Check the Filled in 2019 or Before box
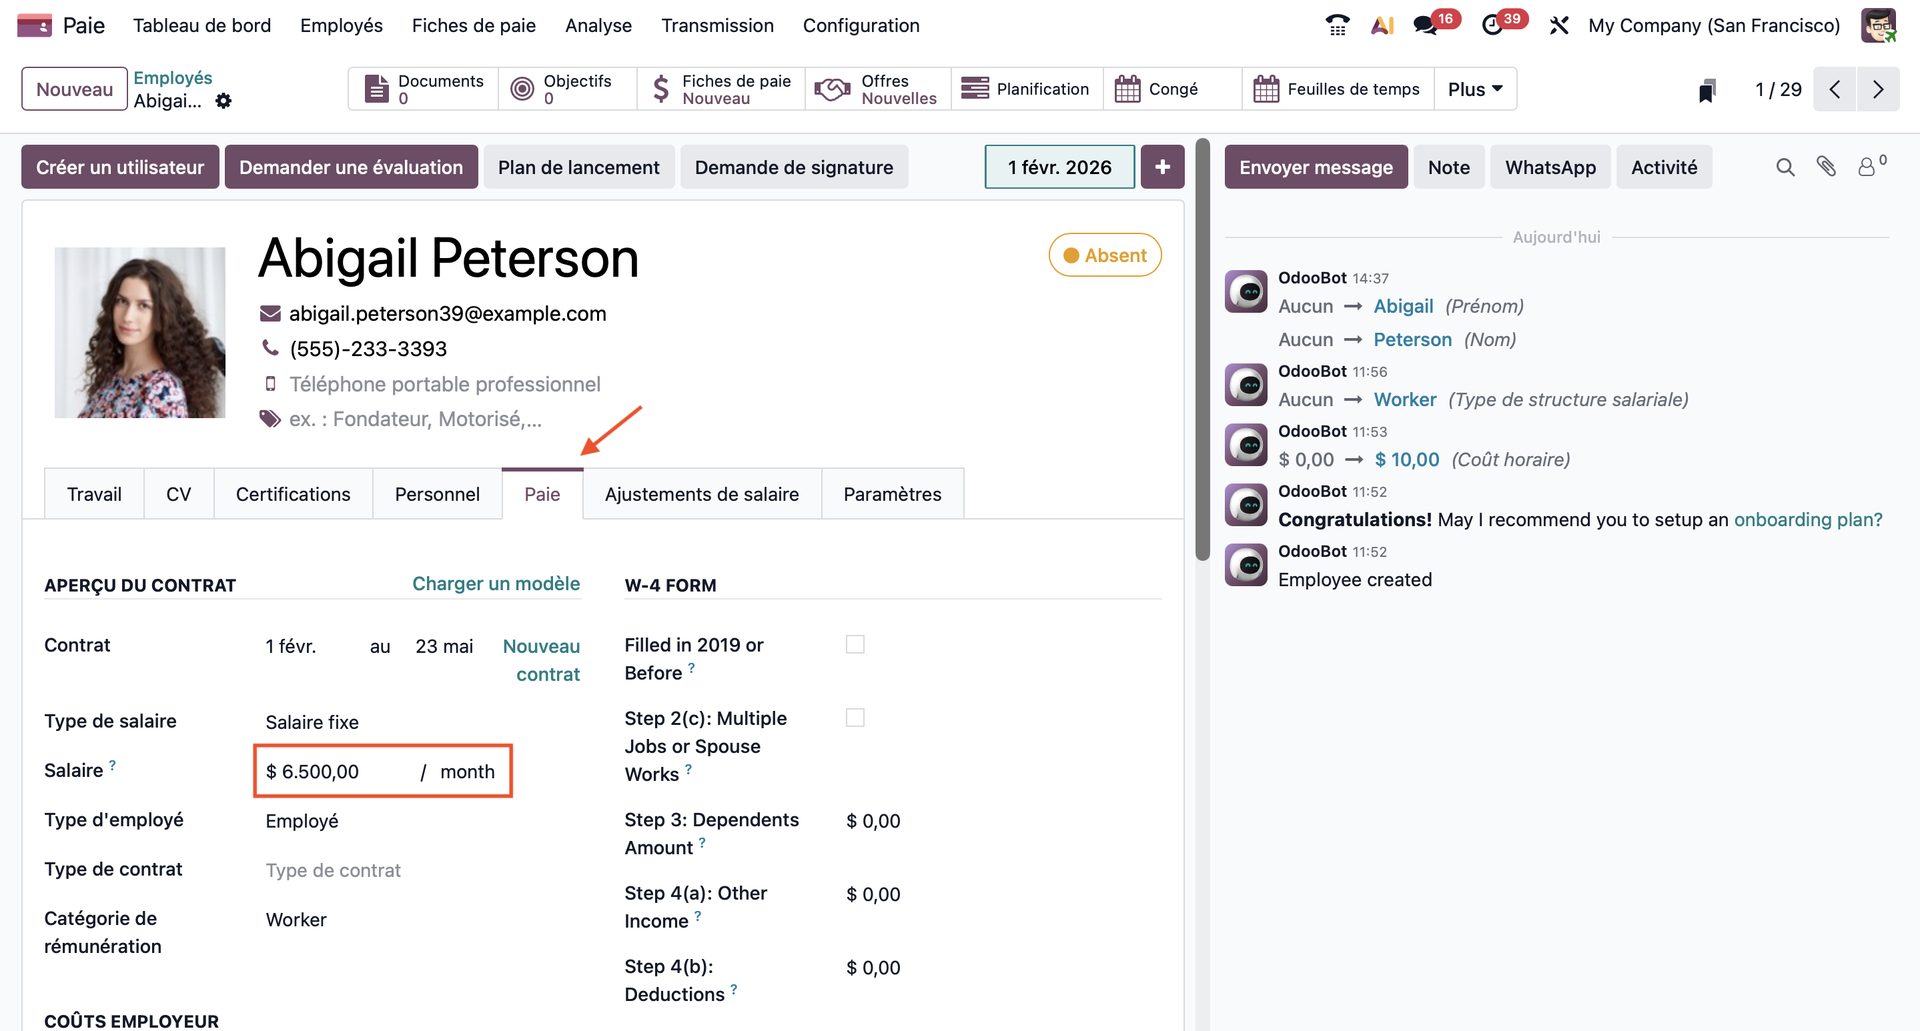1920x1031 pixels. point(855,645)
